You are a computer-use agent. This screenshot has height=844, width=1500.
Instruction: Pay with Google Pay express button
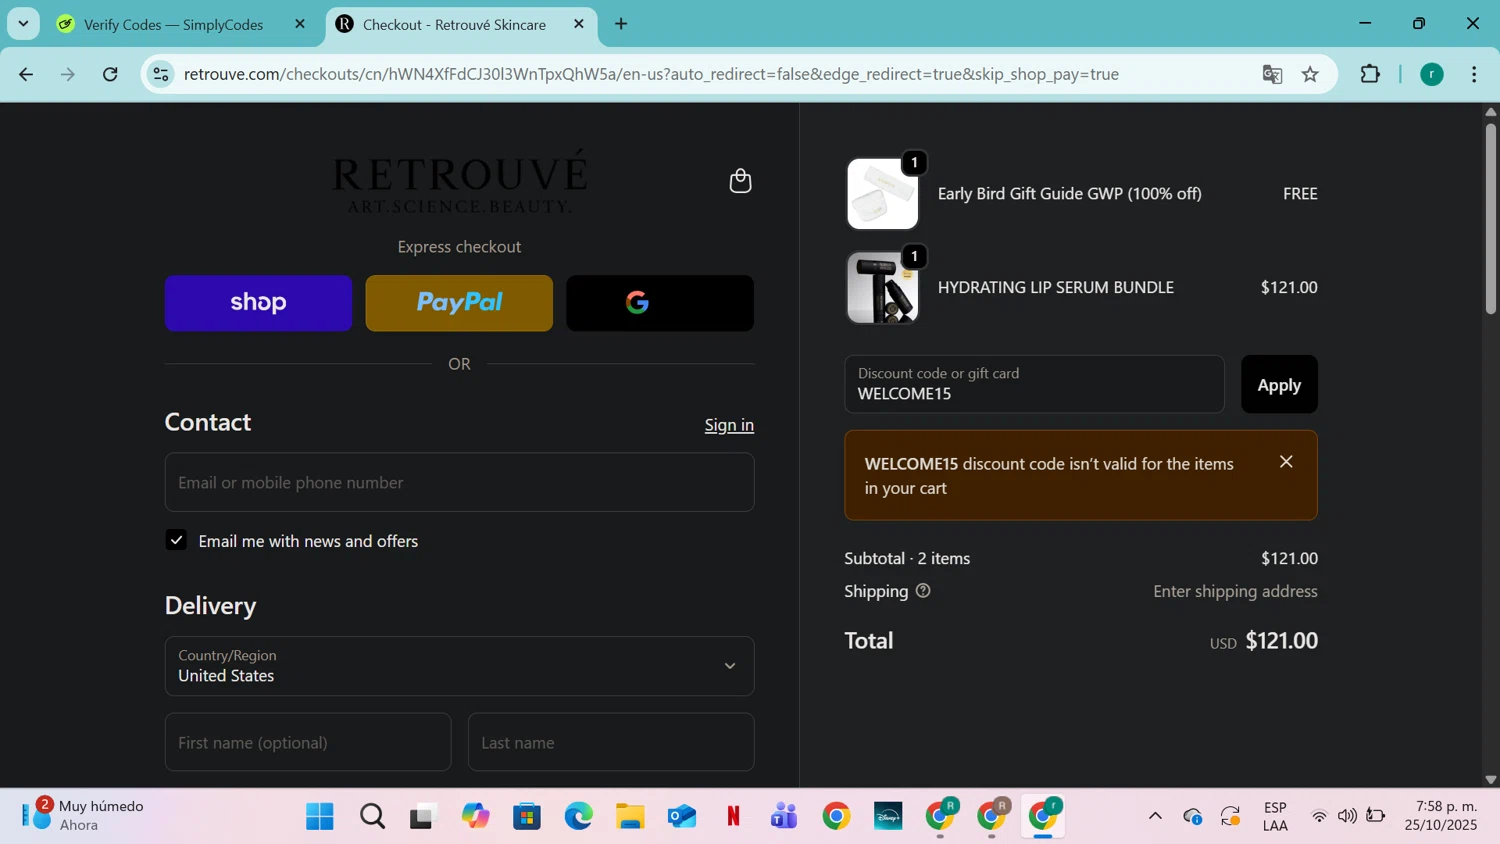(660, 303)
